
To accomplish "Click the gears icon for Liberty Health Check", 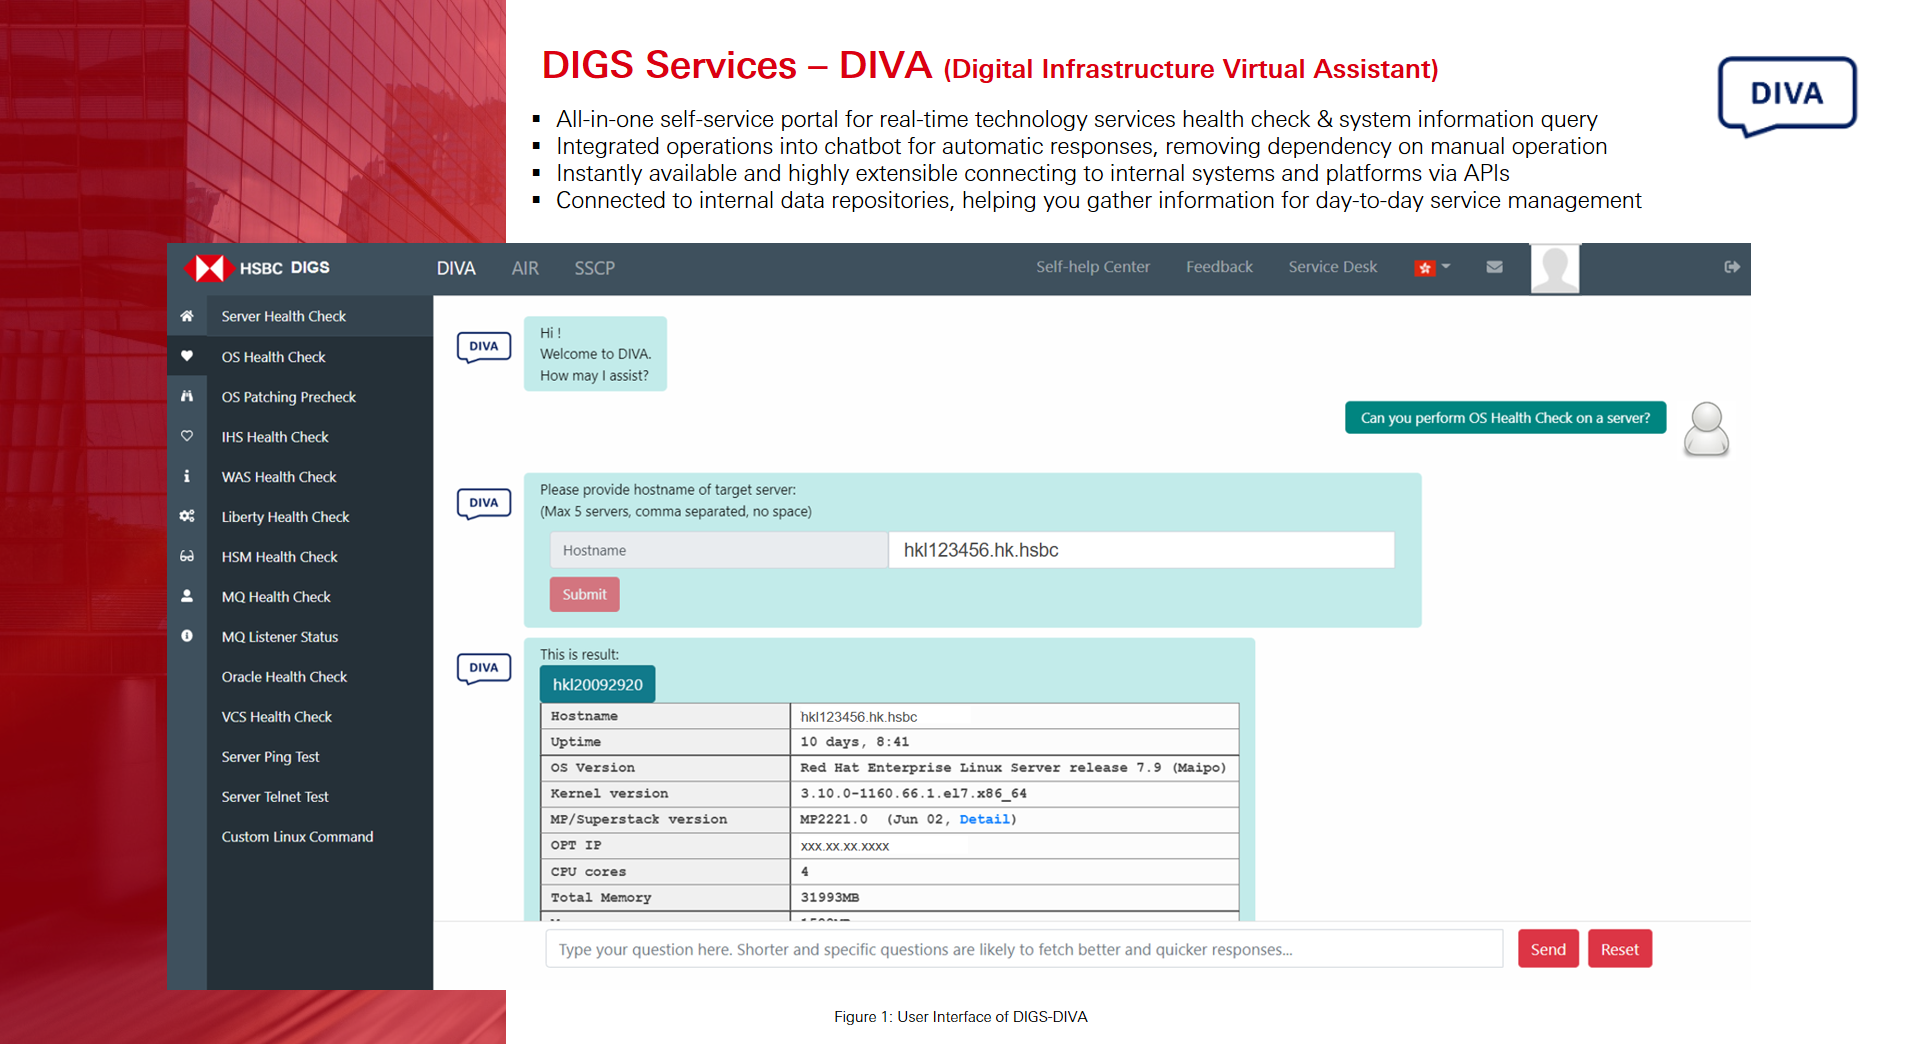I will (x=187, y=516).
